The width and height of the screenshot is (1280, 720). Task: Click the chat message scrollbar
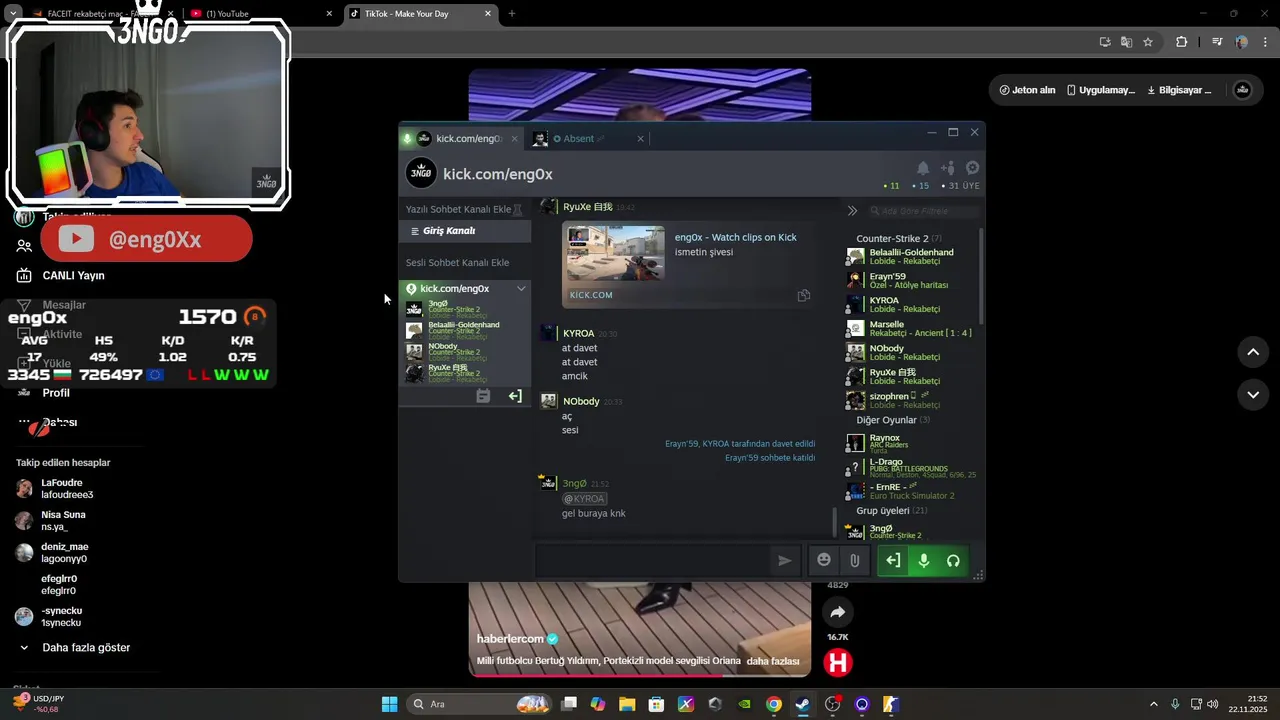(x=835, y=521)
